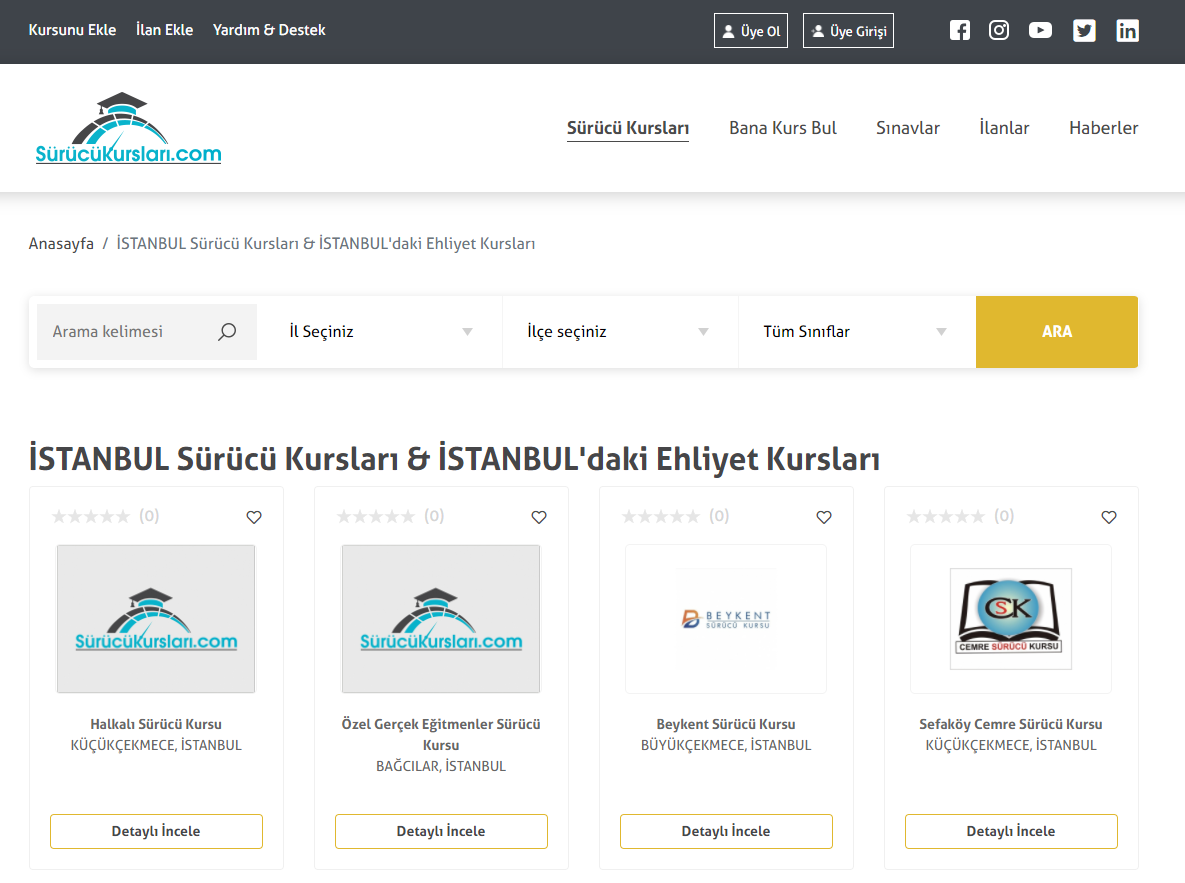Click the Halkalı Sürücü Kursu thumbnail image
This screenshot has height=883, width=1185.
tap(156, 619)
